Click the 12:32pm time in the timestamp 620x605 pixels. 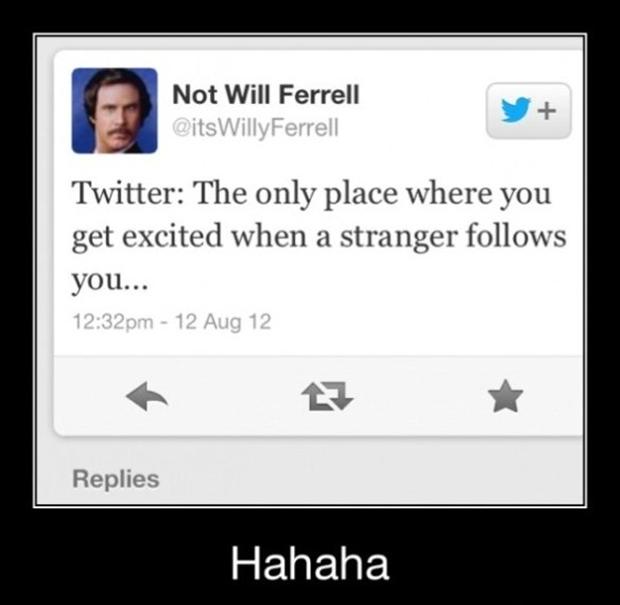[113, 321]
